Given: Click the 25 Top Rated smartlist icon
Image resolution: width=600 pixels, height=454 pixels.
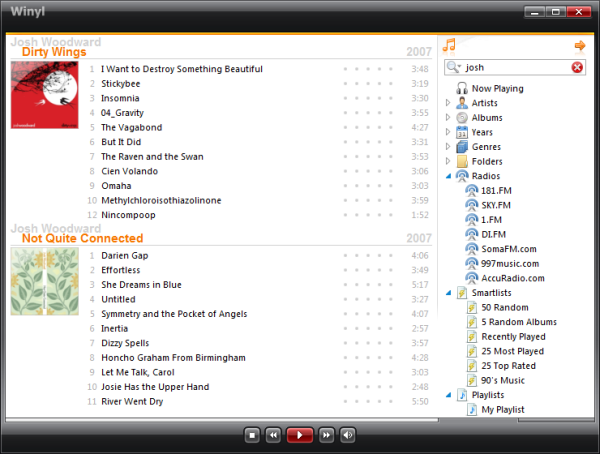Looking at the screenshot, I should [x=472, y=366].
